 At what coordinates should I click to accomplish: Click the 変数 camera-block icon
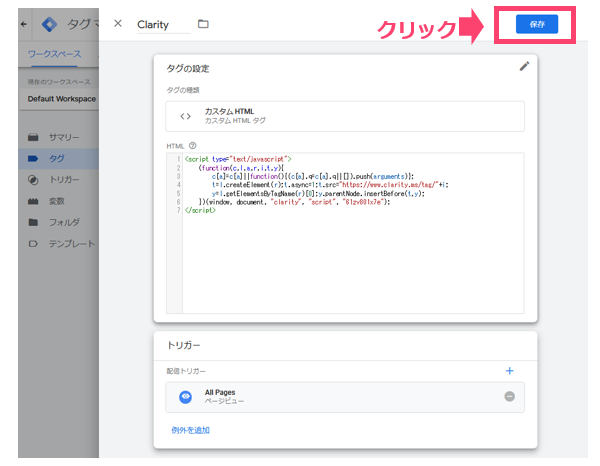coord(33,201)
